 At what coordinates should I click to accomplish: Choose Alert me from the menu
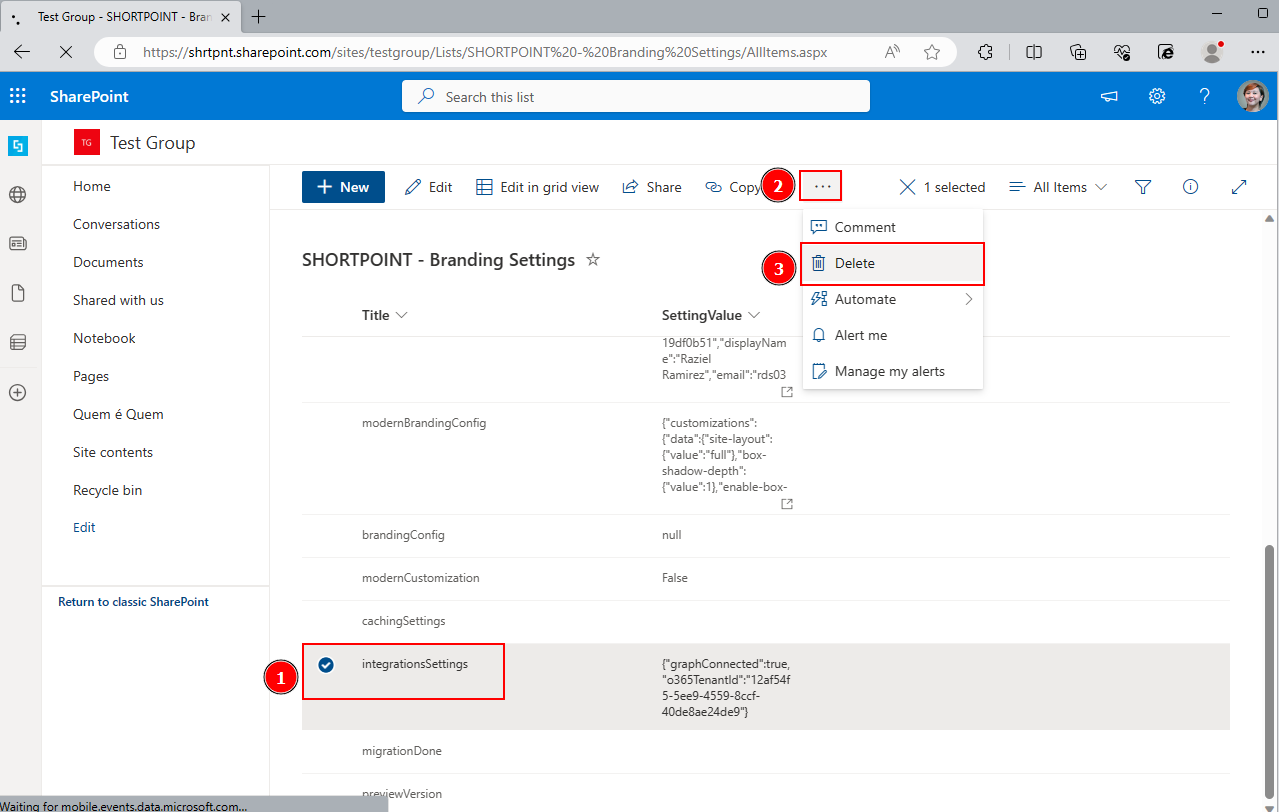click(x=893, y=335)
